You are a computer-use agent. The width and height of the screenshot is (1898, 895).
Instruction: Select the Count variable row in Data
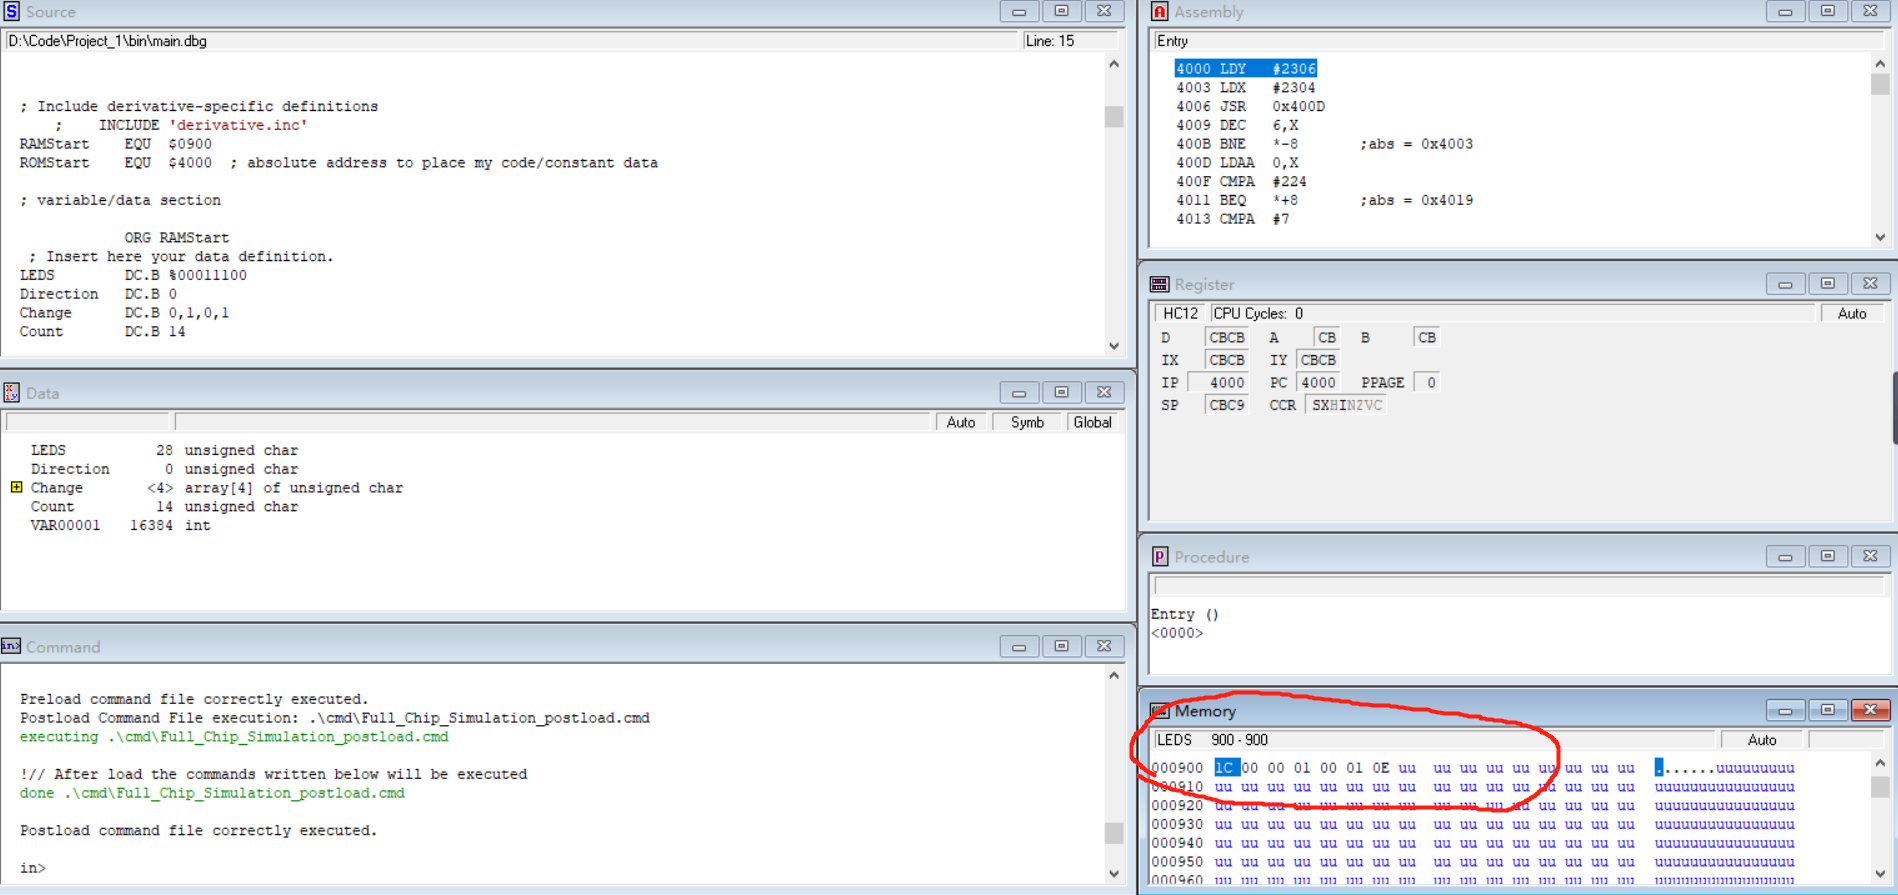point(164,507)
